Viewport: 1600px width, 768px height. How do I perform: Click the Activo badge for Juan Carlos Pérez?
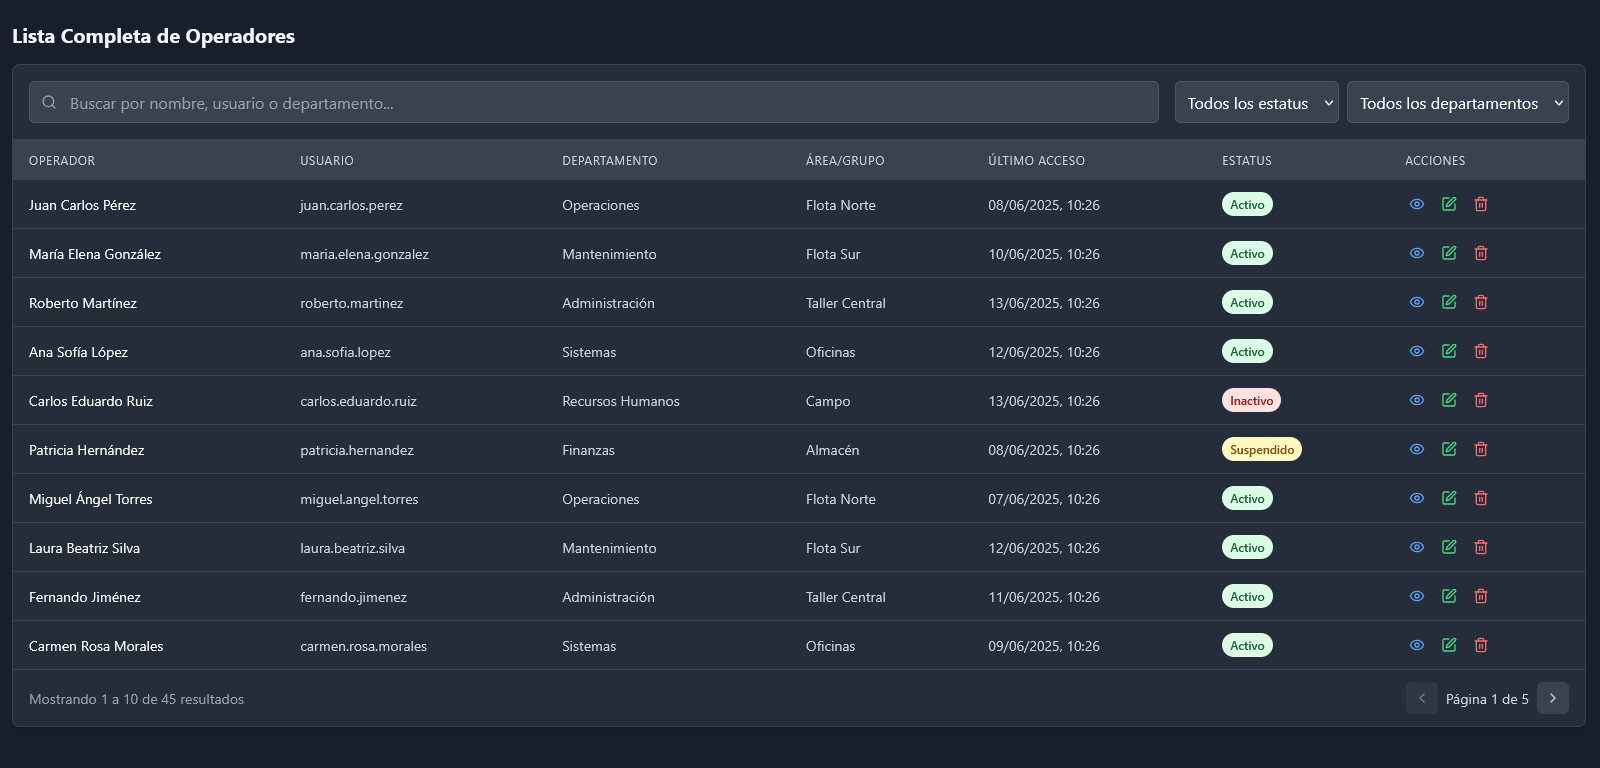click(1247, 204)
